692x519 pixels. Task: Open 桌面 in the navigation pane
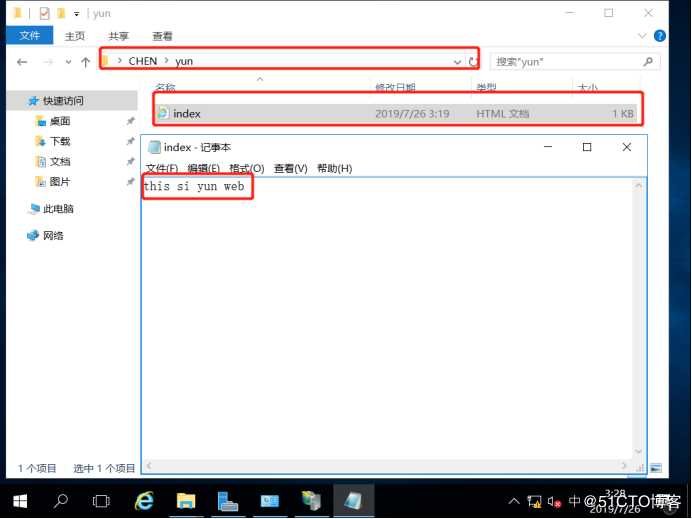click(60, 121)
